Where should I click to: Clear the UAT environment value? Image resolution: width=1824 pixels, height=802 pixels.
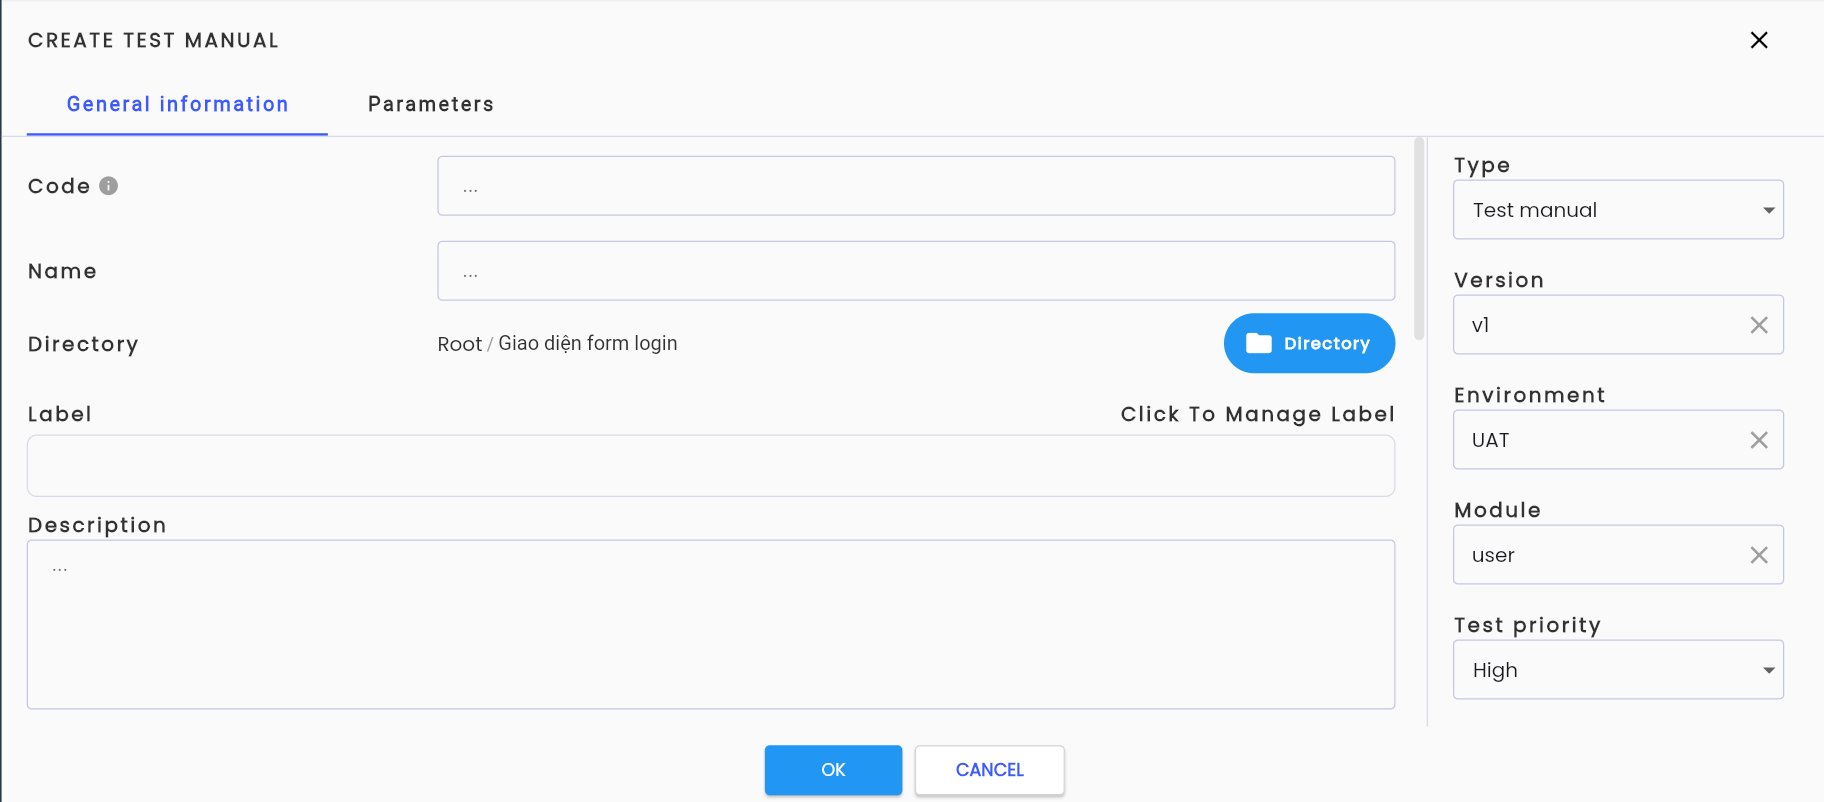click(x=1759, y=440)
